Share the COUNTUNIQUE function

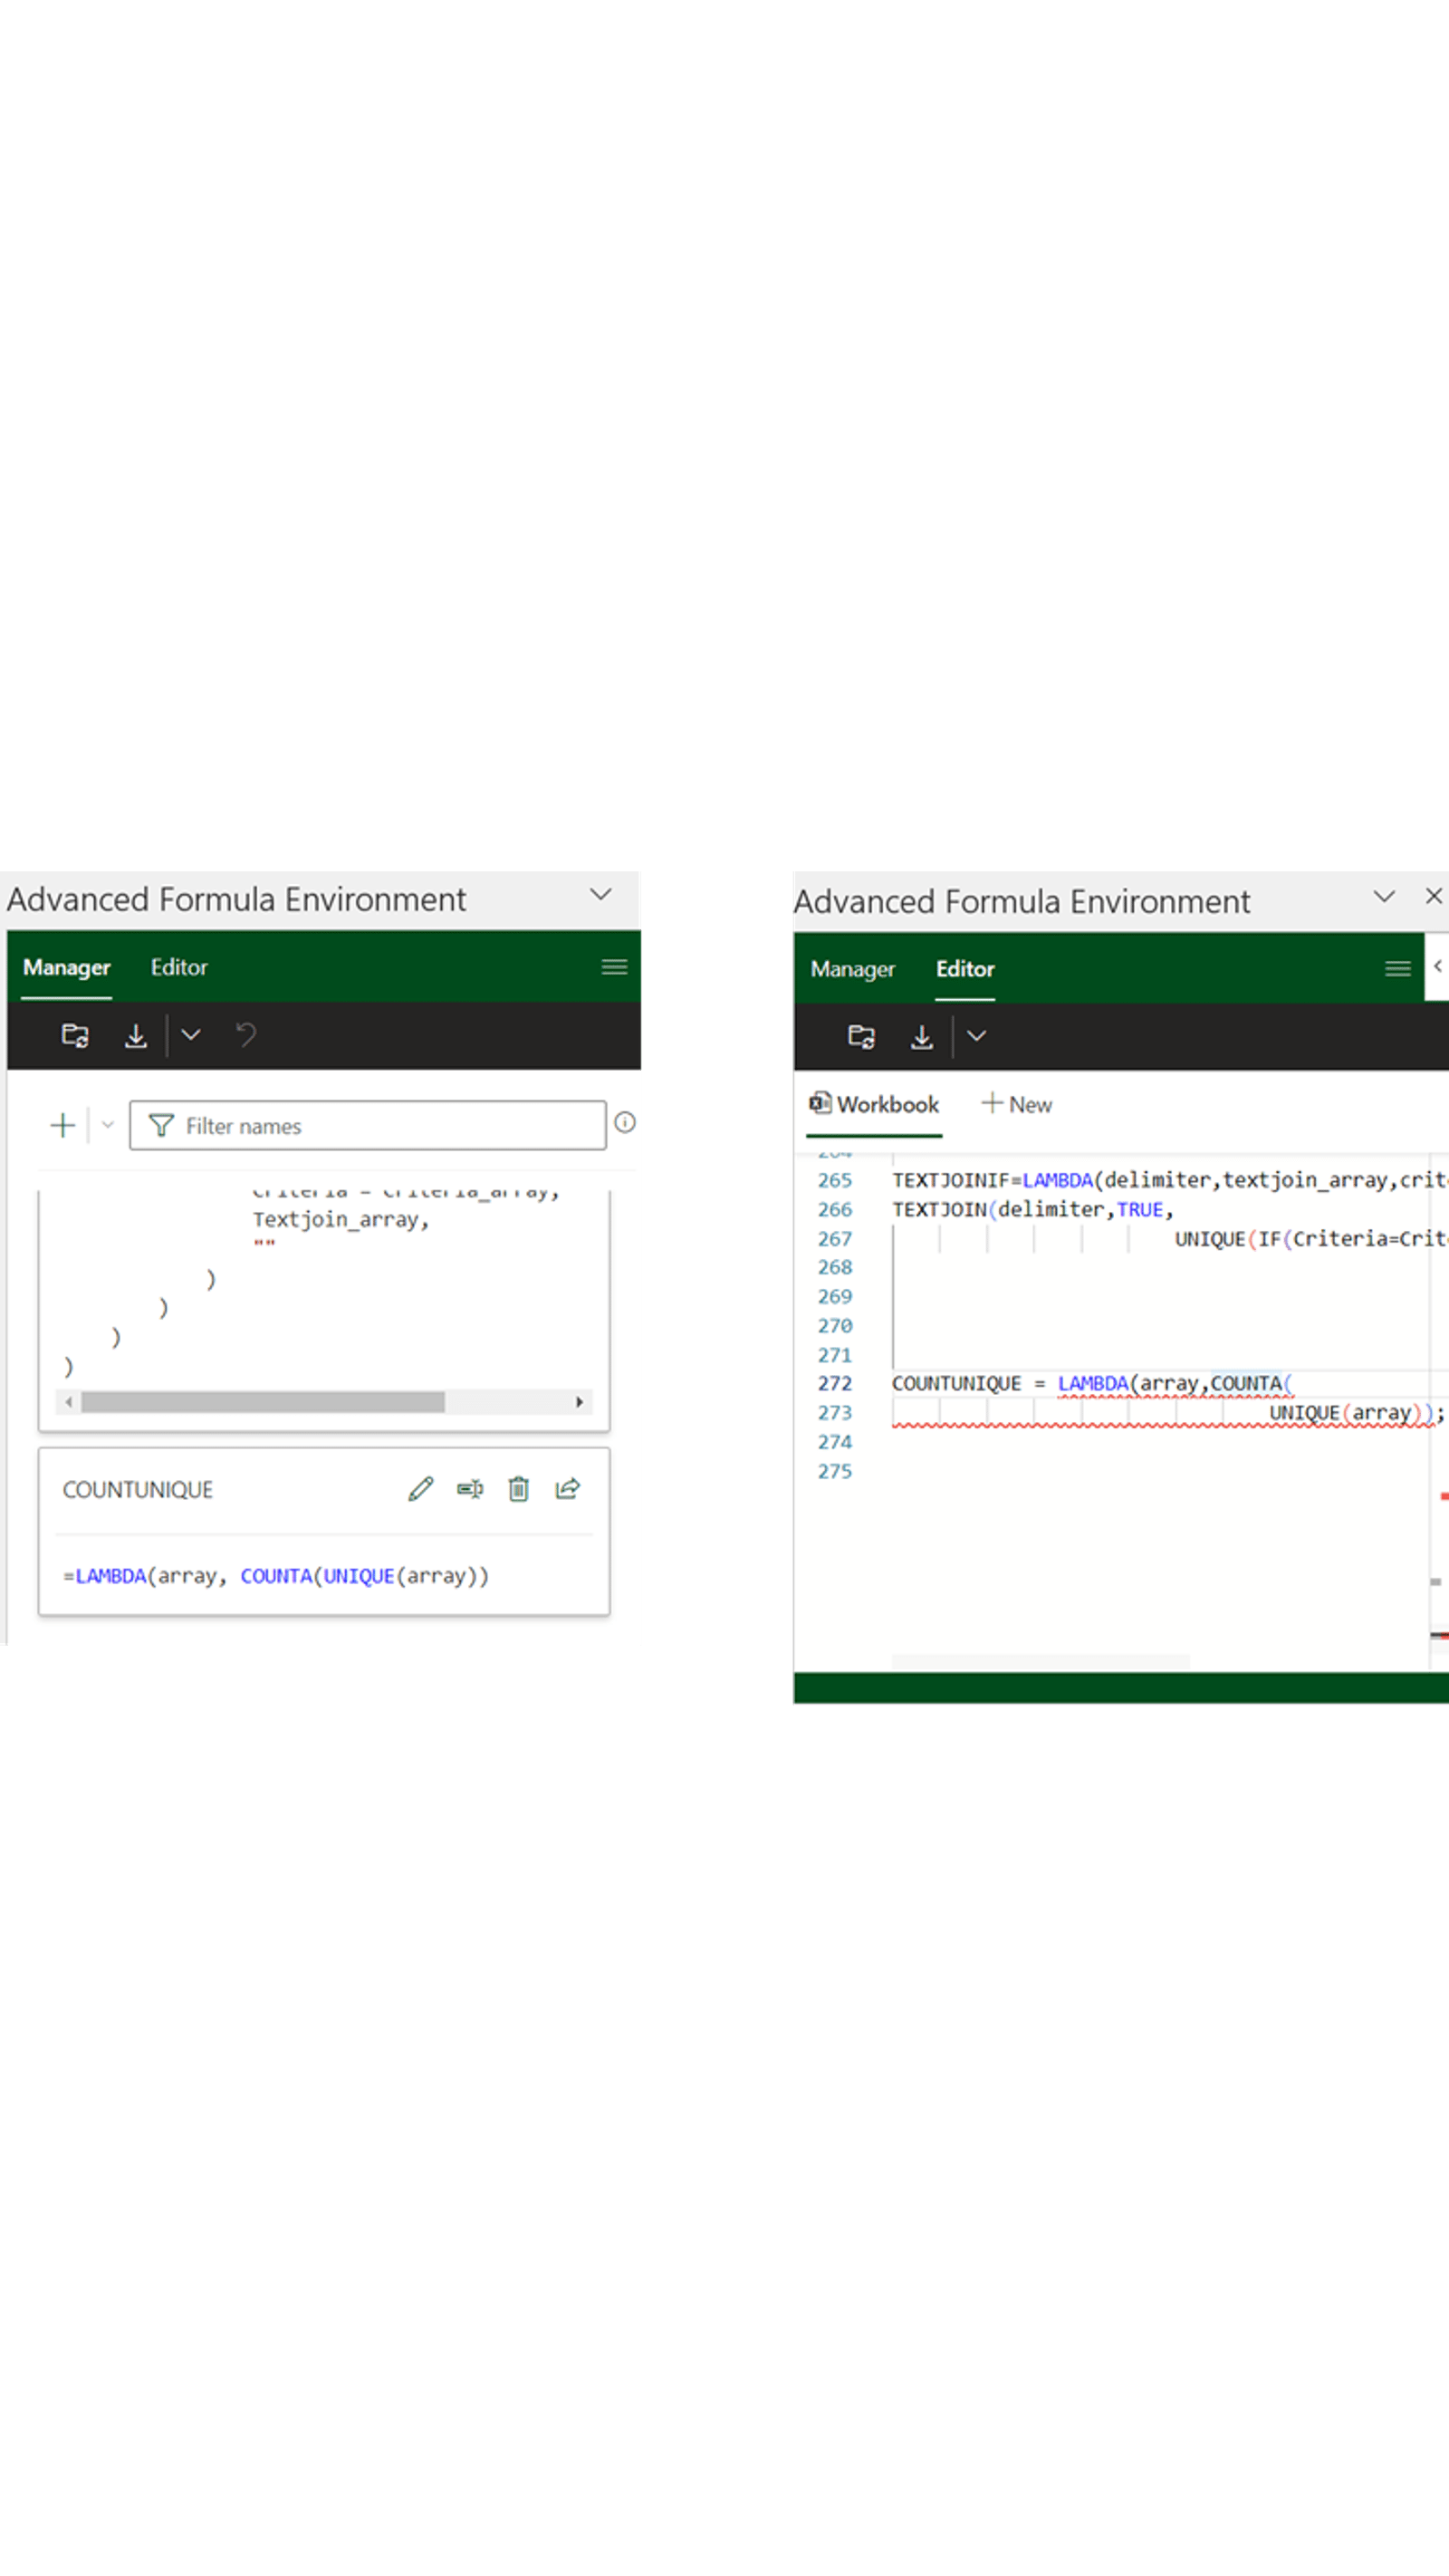tap(567, 1489)
